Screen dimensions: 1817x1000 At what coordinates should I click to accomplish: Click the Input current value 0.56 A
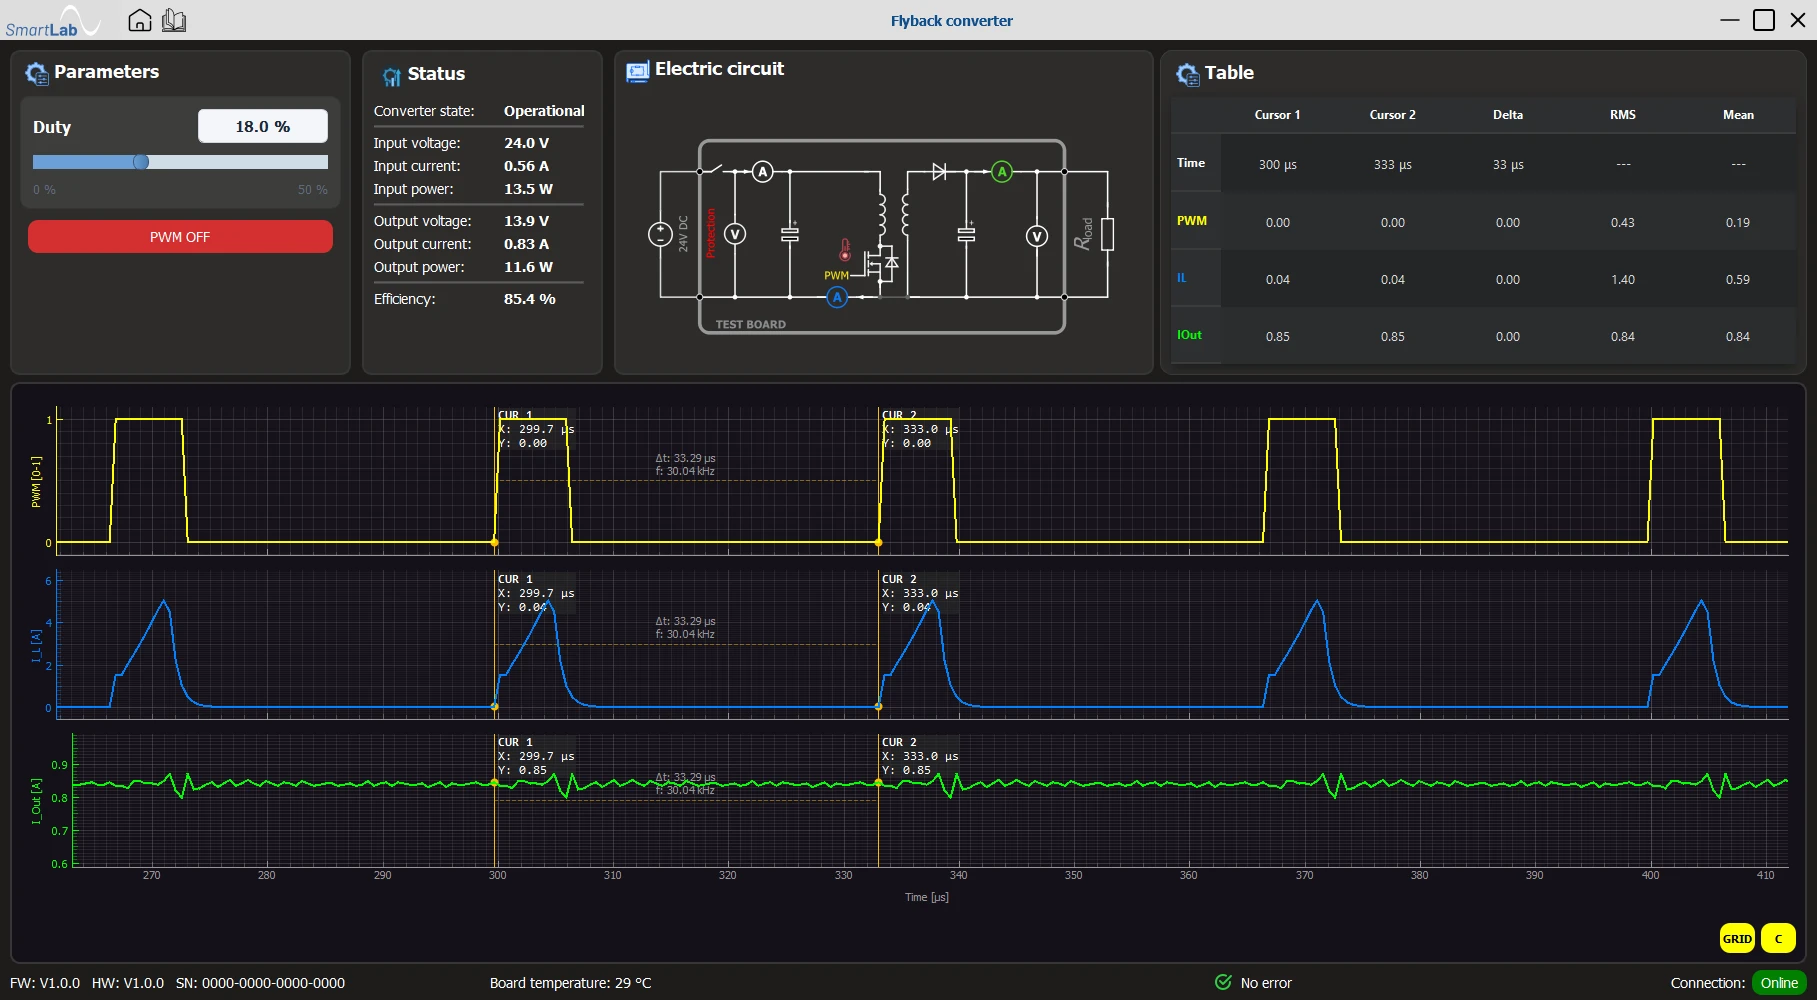[x=526, y=166]
